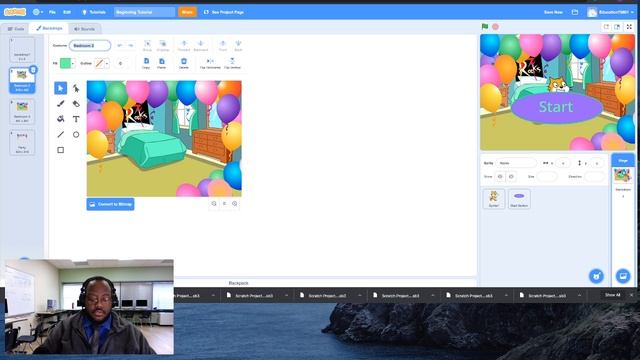Select the Line tool

60,135
